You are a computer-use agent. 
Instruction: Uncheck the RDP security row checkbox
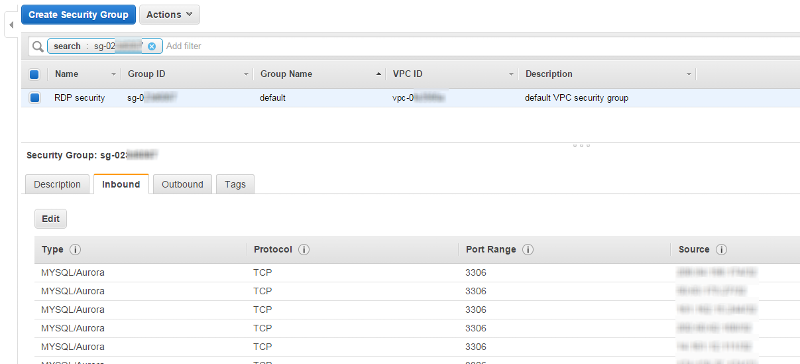pyautogui.click(x=34, y=98)
